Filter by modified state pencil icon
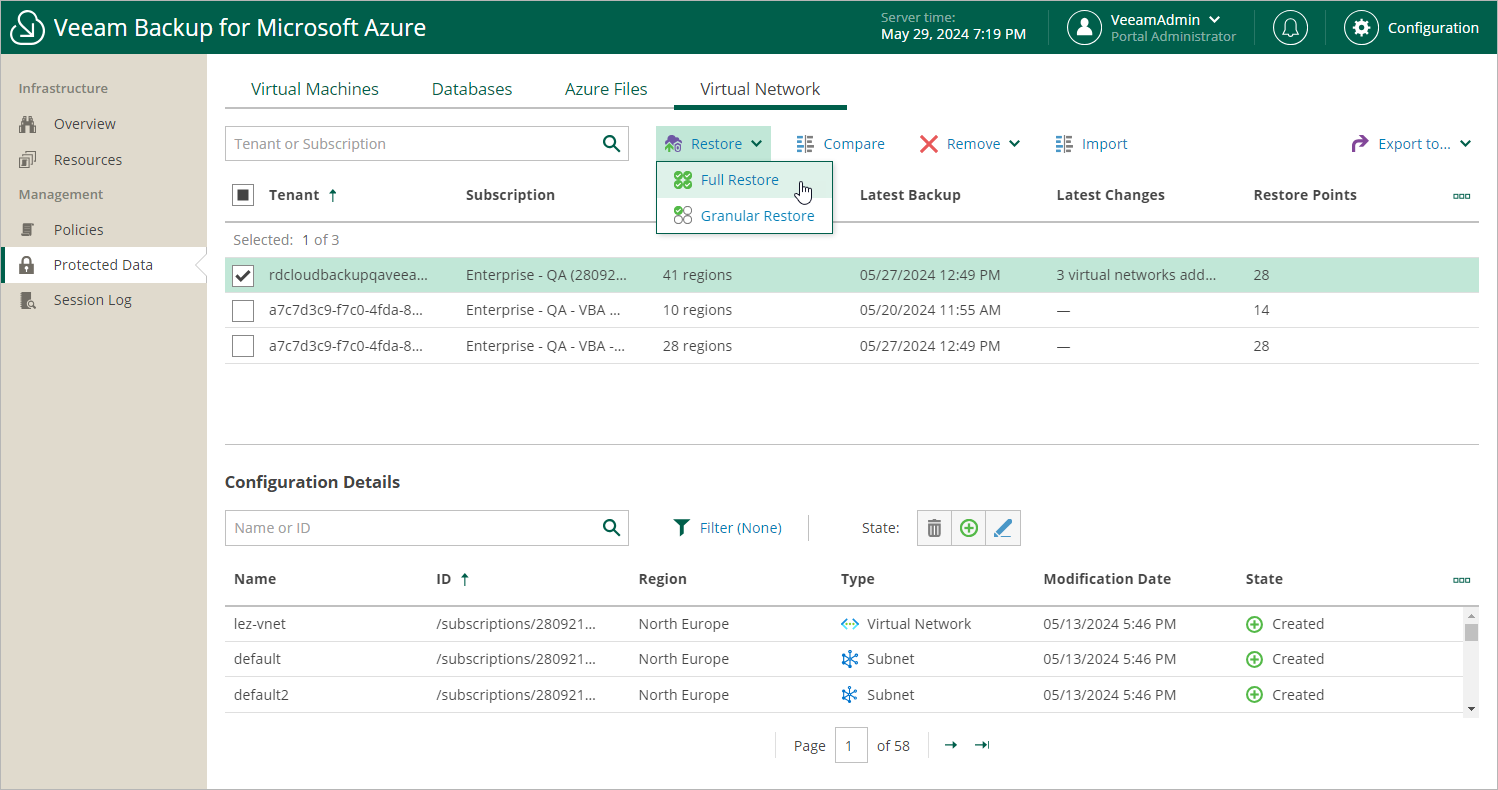Image resolution: width=1498 pixels, height=790 pixels. pos(1003,528)
